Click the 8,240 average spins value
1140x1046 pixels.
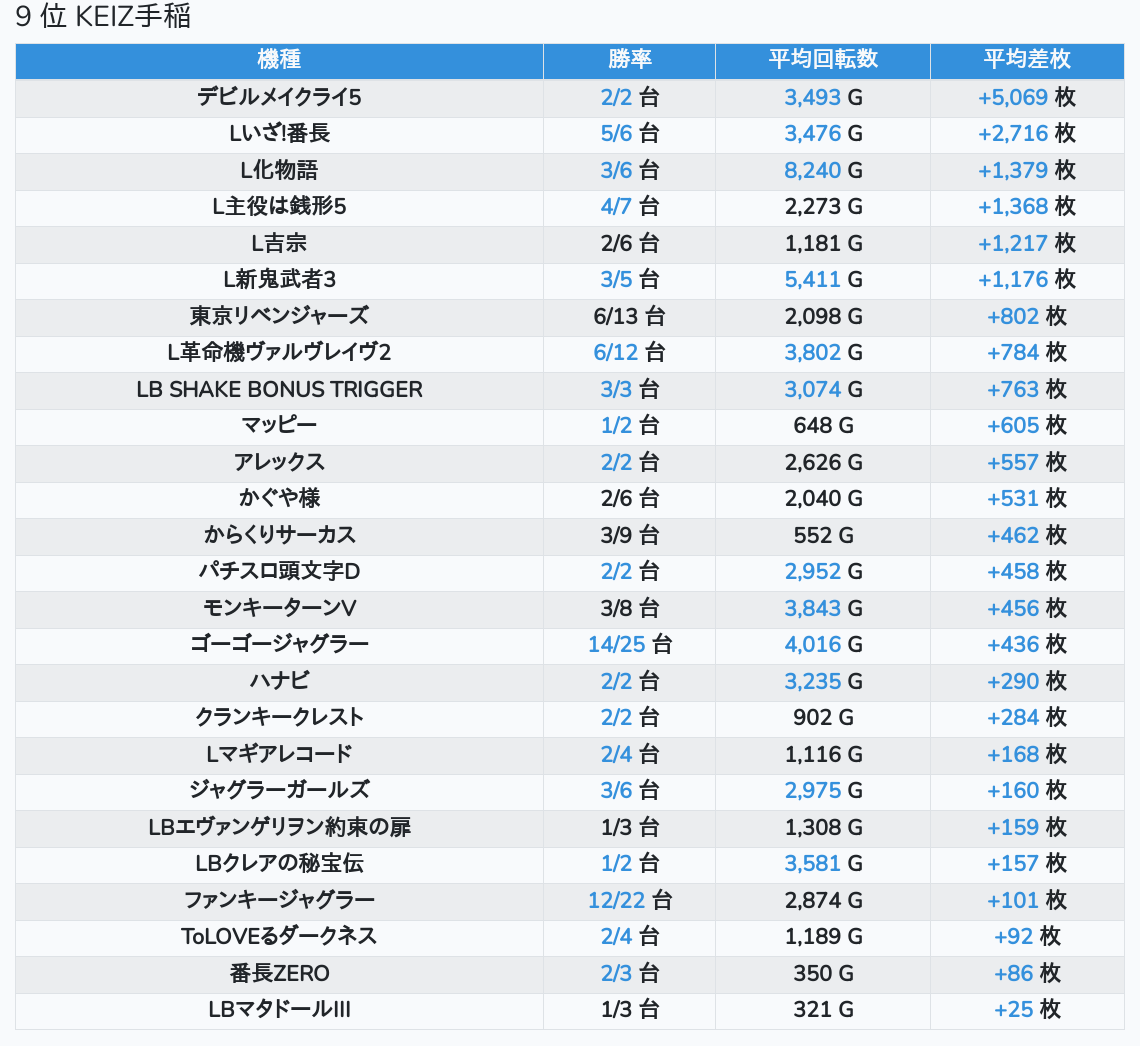pyautogui.click(x=813, y=170)
